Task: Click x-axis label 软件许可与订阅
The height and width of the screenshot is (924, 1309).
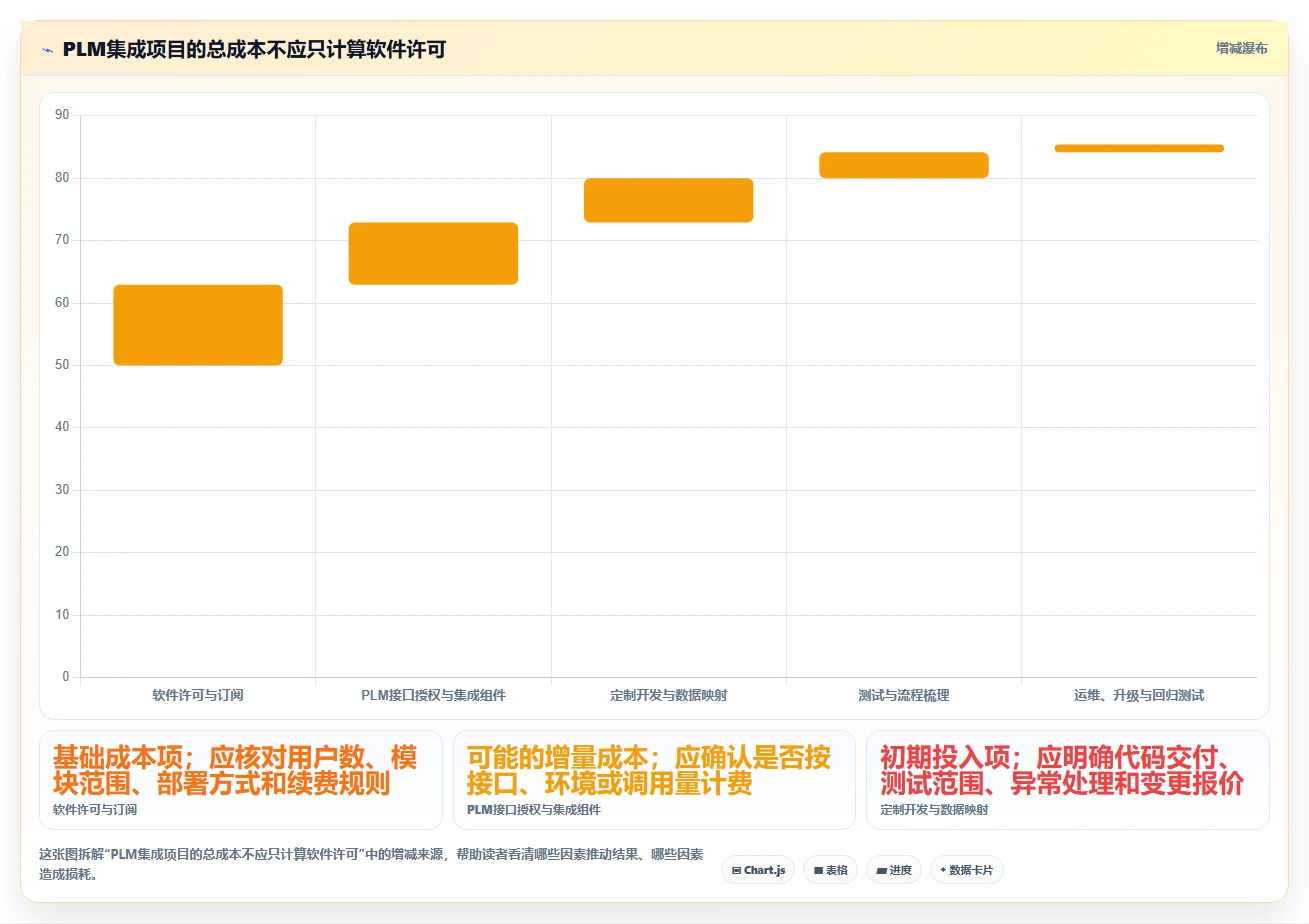Action: pos(198,695)
